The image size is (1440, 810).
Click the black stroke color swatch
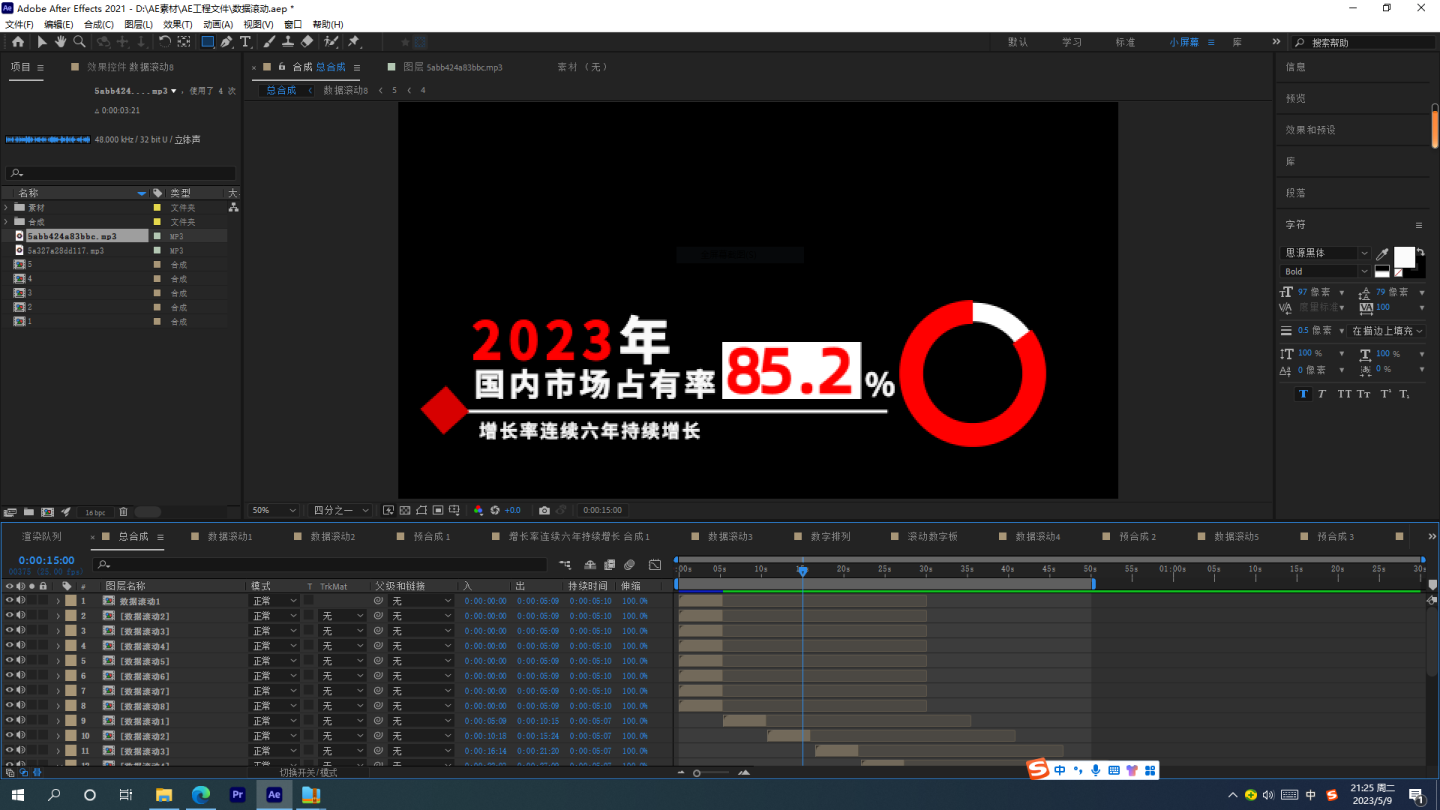(1417, 267)
